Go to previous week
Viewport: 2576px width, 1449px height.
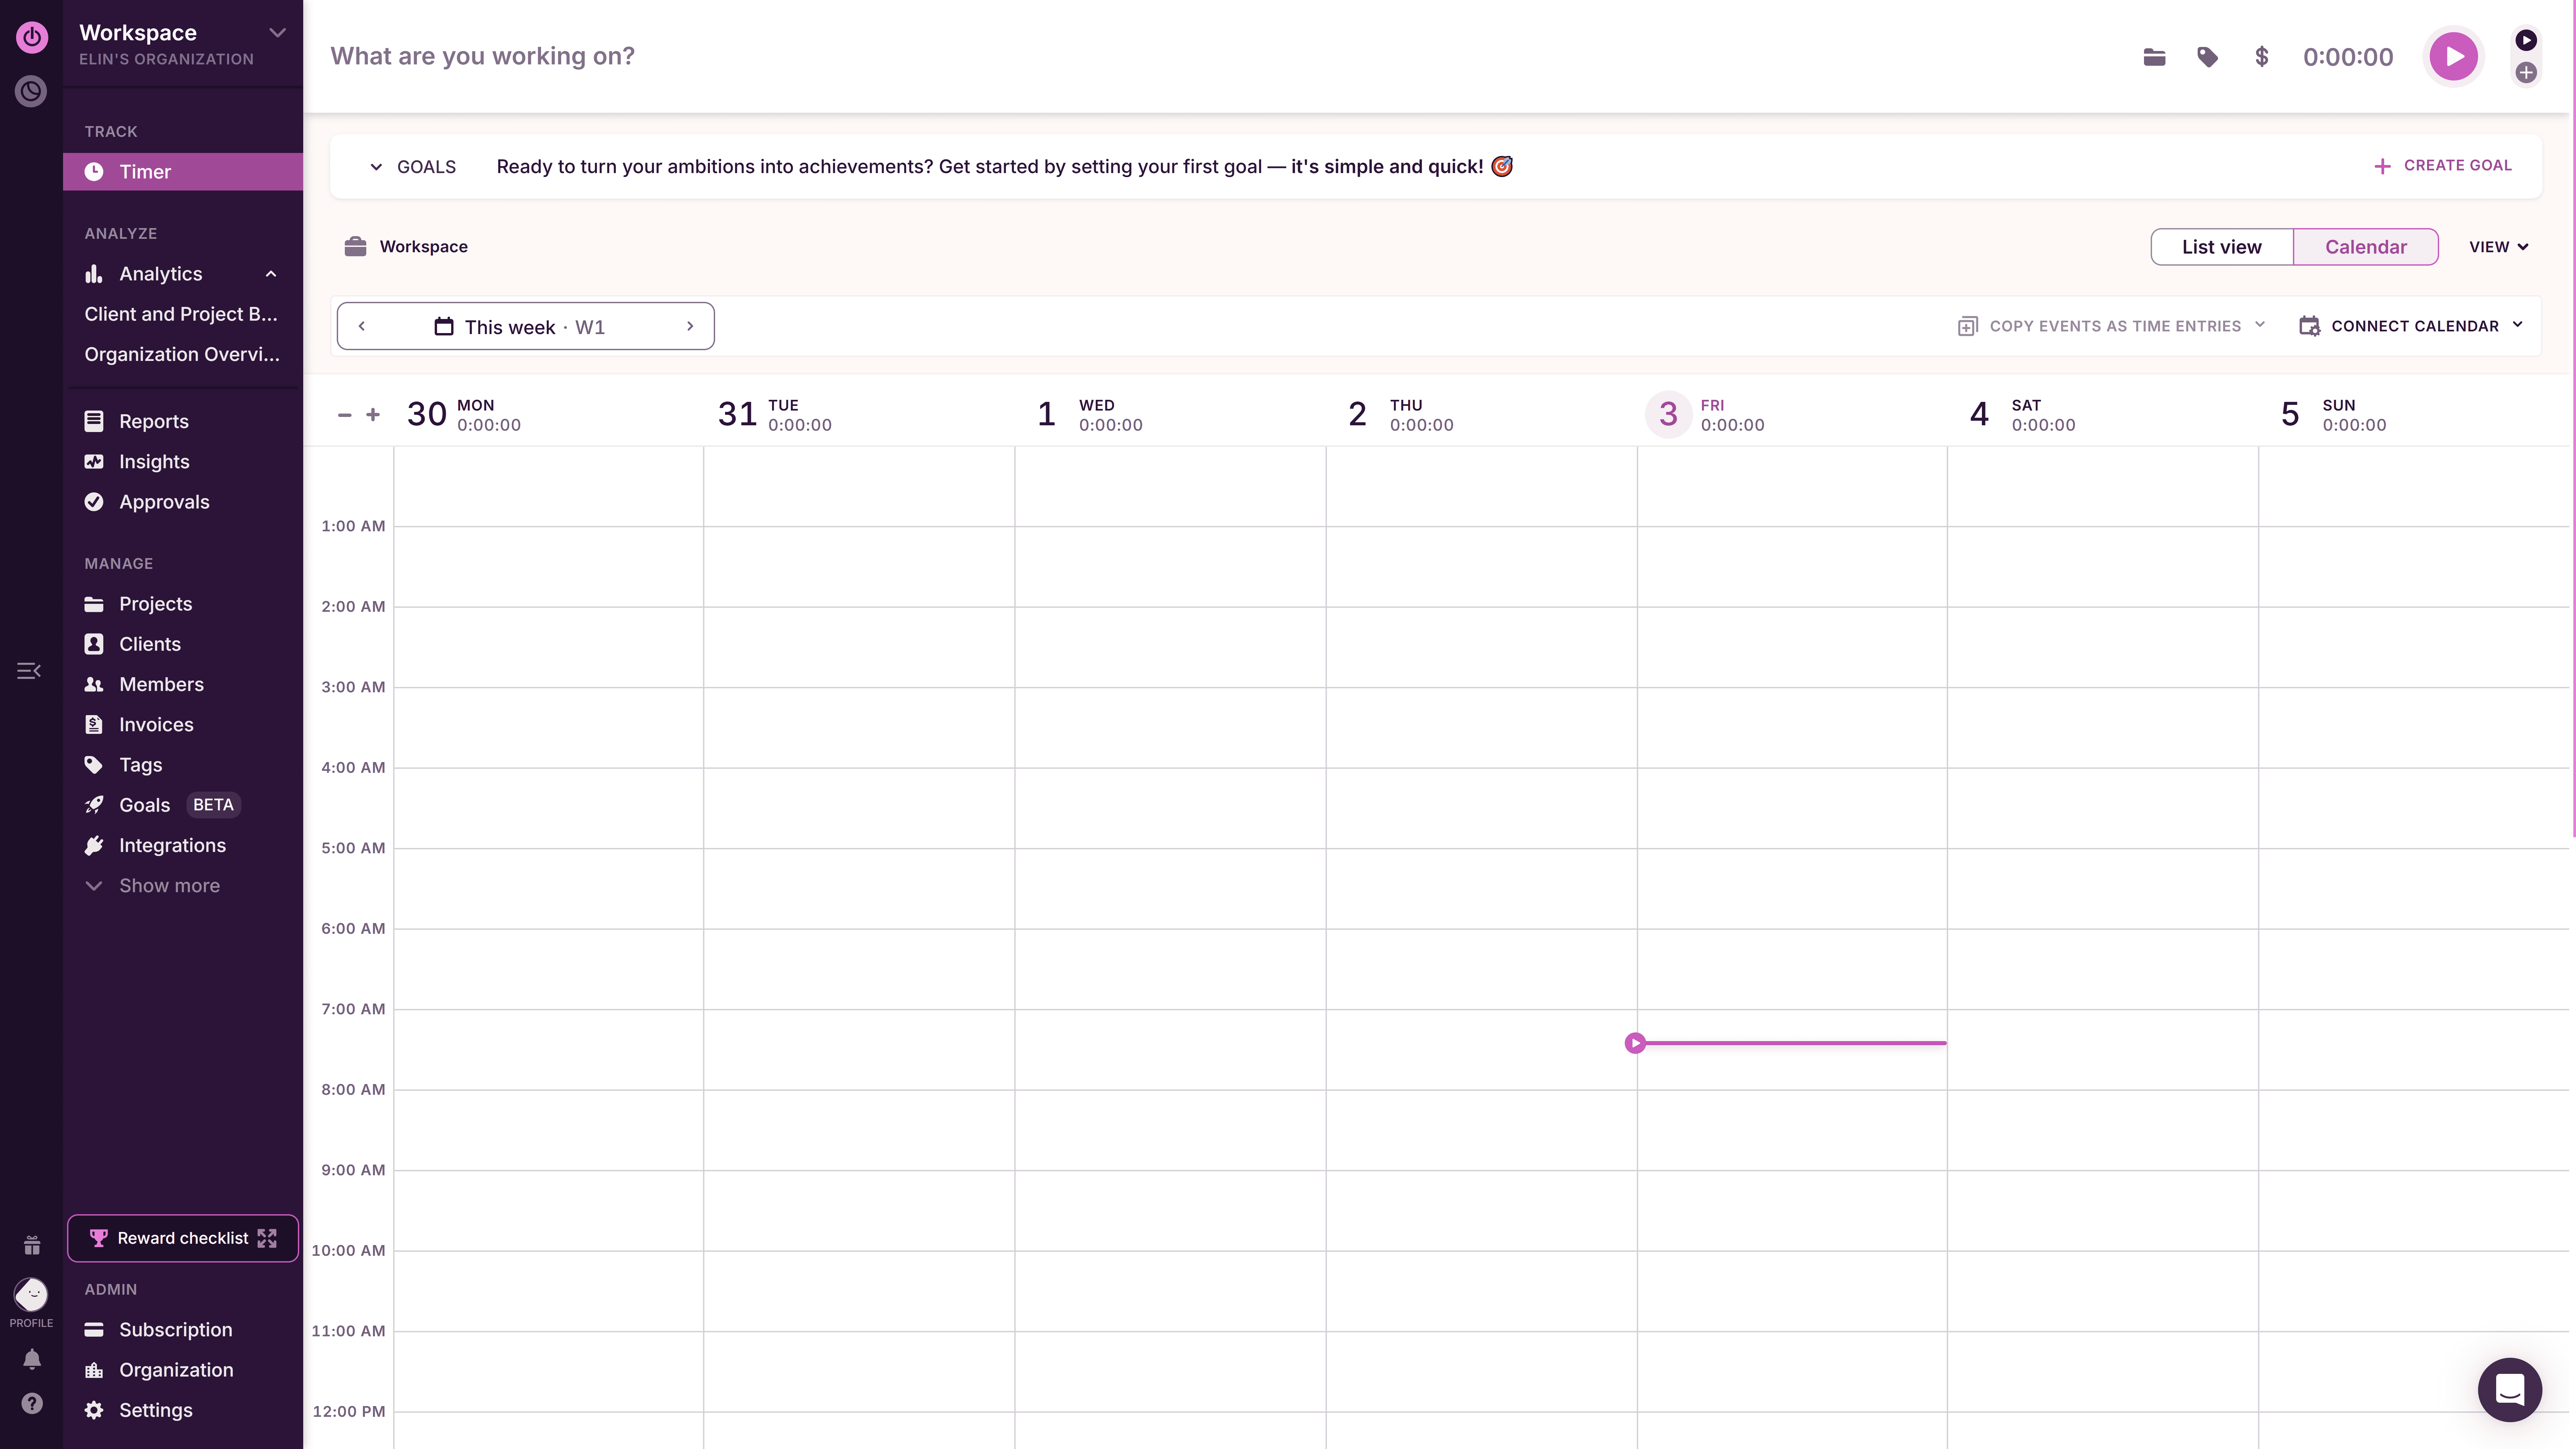click(x=362, y=326)
